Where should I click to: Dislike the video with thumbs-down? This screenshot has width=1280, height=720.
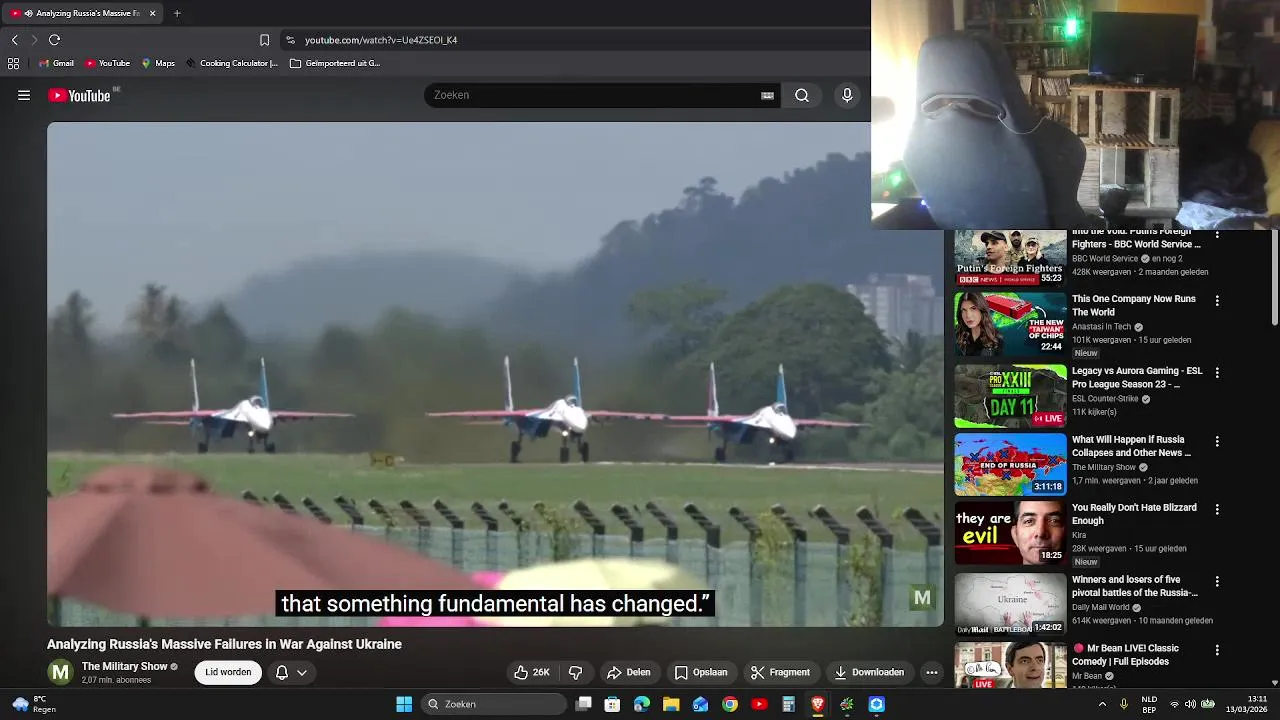pyautogui.click(x=575, y=672)
